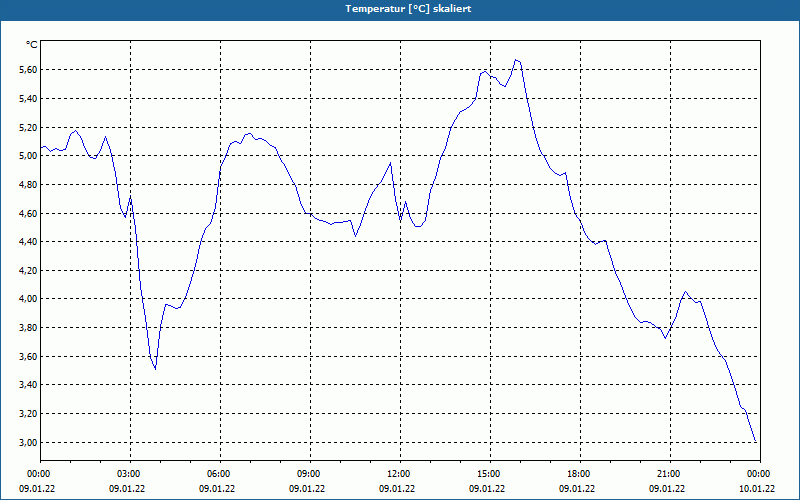Click the 18:00 time label

580,474
